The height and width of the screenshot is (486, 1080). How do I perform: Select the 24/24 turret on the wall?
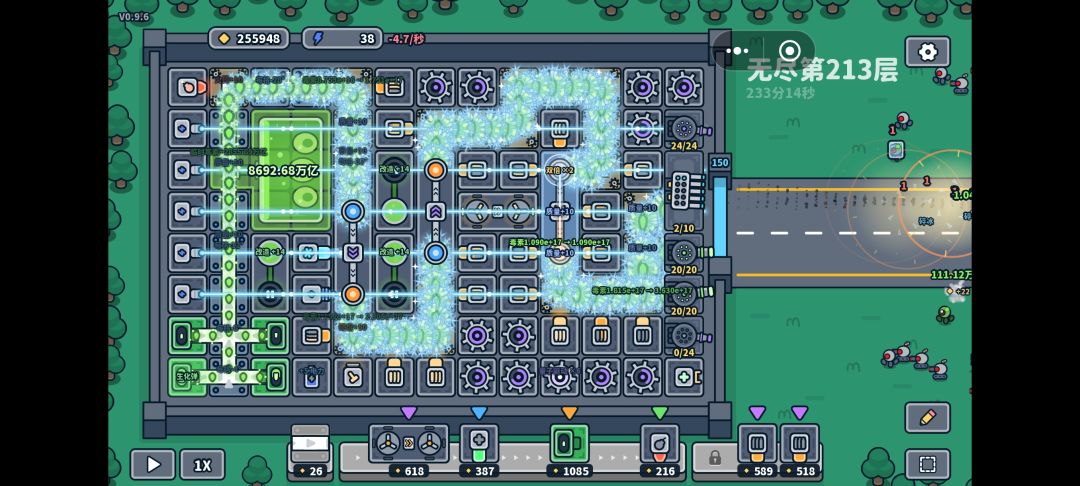[x=683, y=129]
